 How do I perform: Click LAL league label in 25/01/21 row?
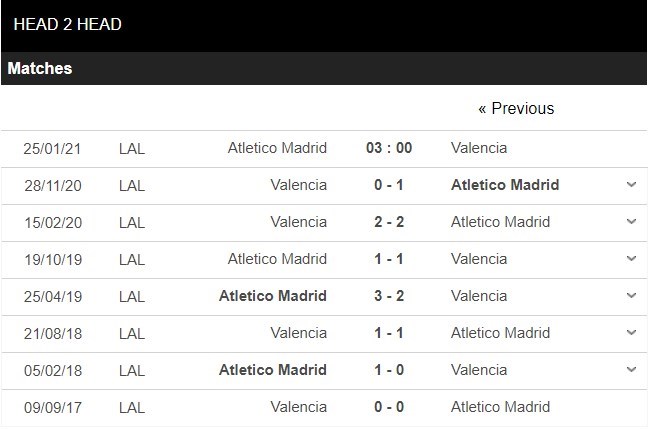(x=131, y=148)
